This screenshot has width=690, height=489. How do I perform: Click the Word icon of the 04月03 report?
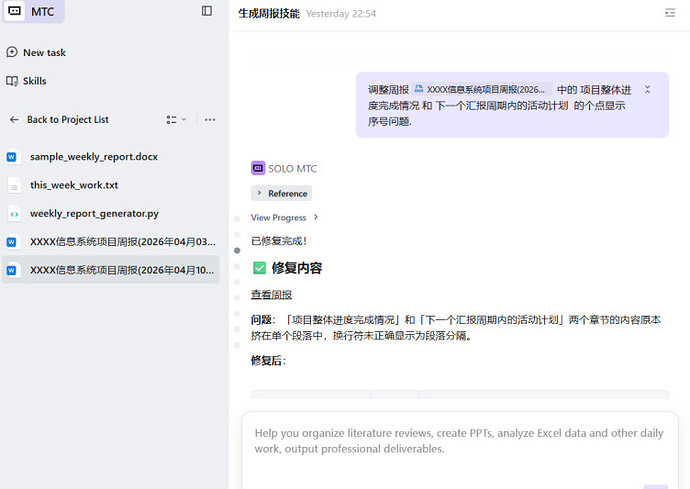(x=13, y=242)
